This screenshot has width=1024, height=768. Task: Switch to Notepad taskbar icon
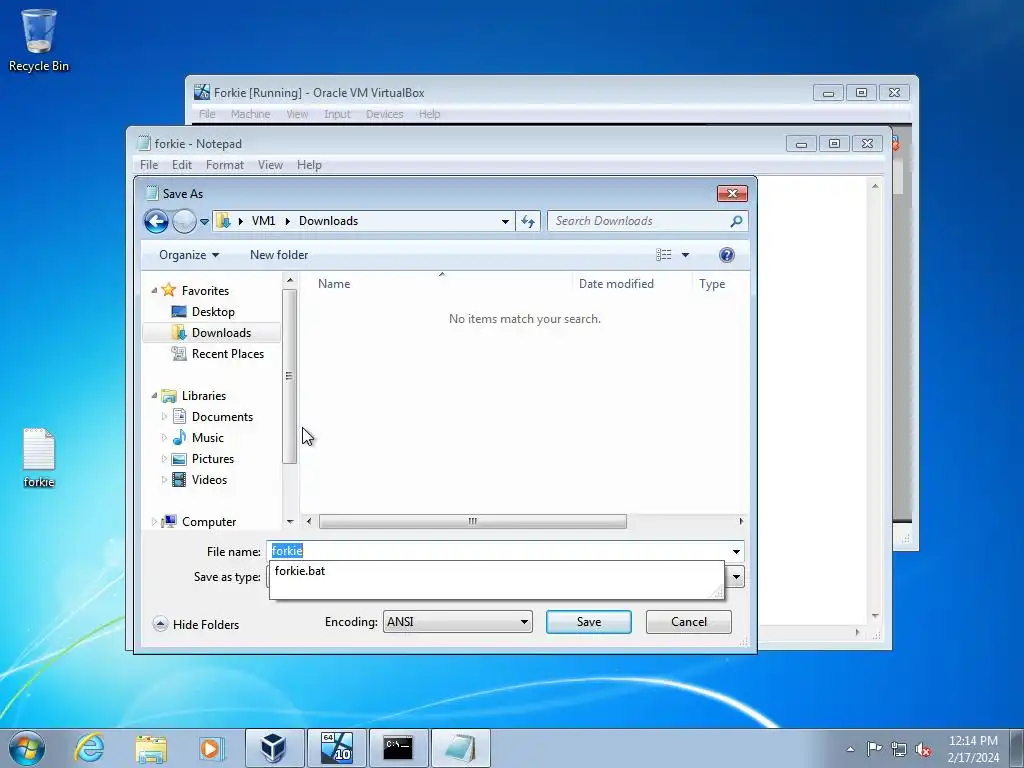pos(460,748)
